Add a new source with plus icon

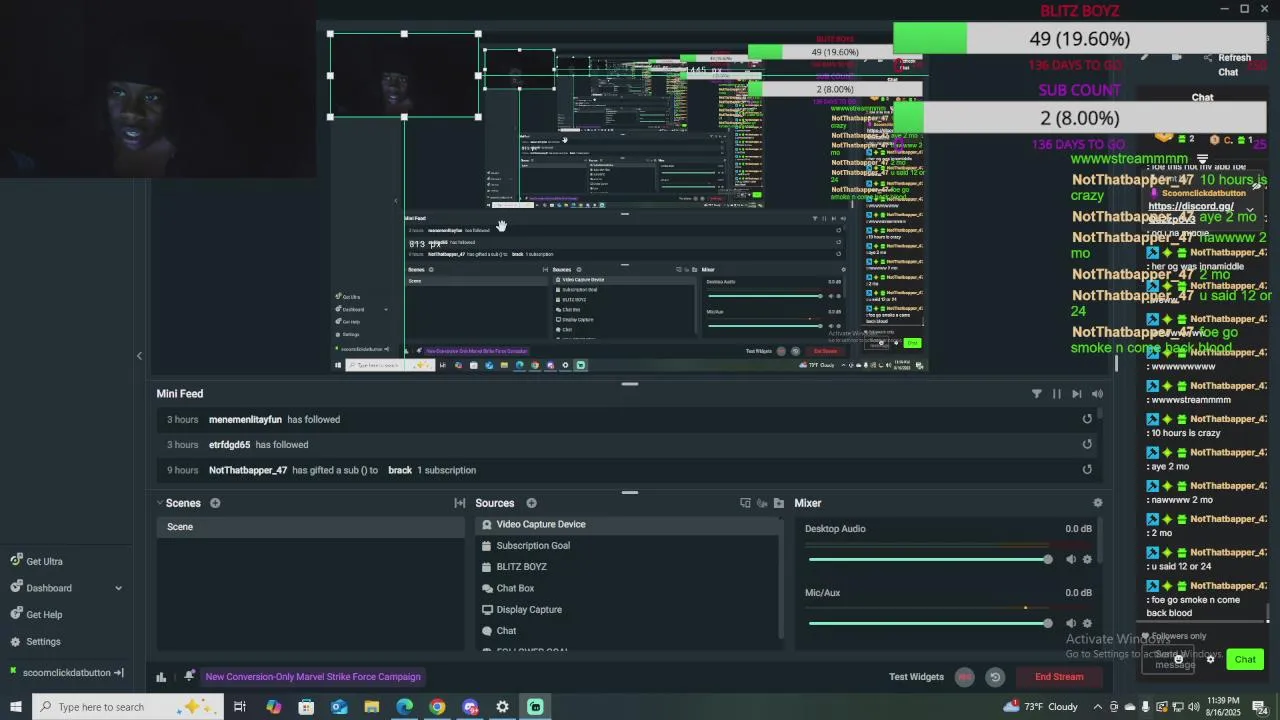(x=531, y=503)
